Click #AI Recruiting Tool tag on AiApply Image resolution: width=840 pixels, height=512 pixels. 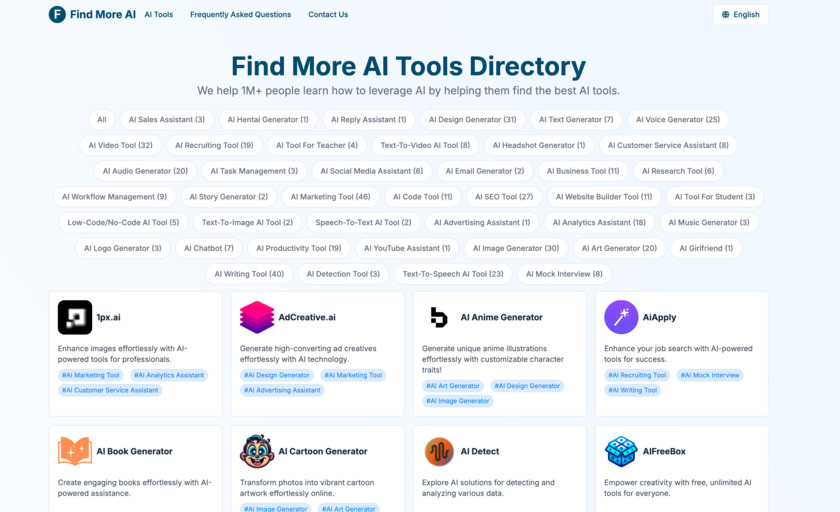[x=637, y=375]
